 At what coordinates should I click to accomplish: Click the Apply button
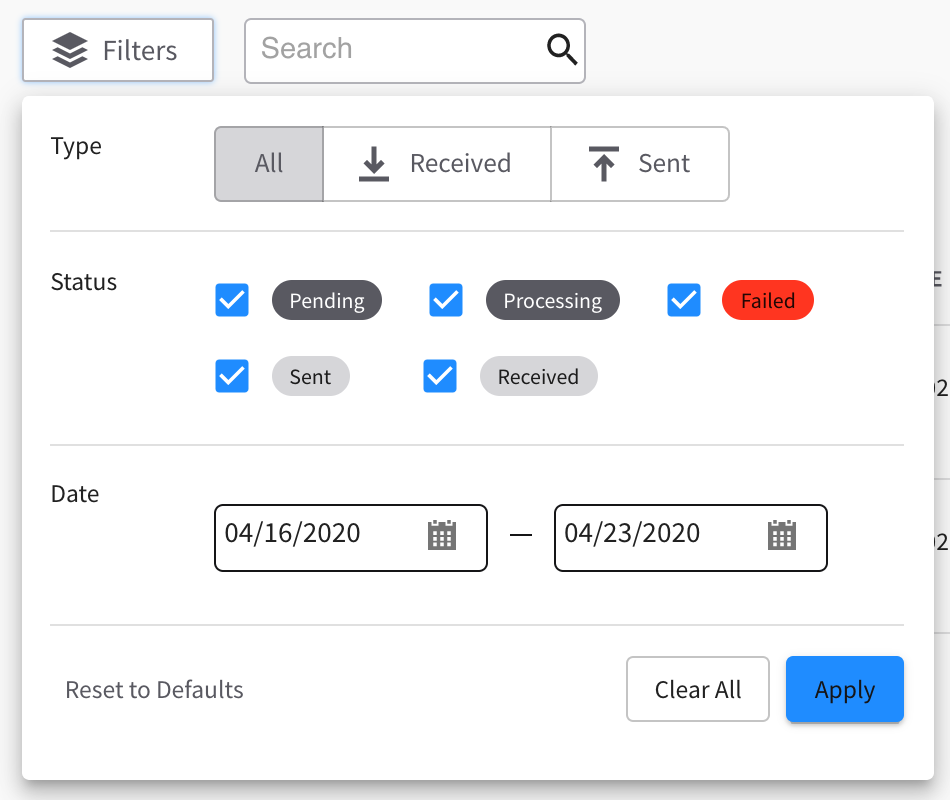(845, 689)
